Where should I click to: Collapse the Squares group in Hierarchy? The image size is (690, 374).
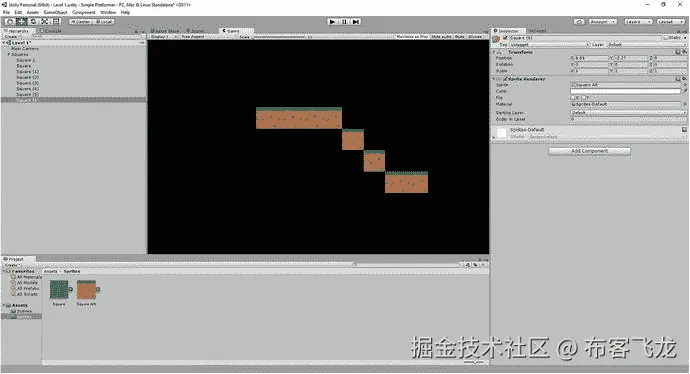(x=8, y=54)
